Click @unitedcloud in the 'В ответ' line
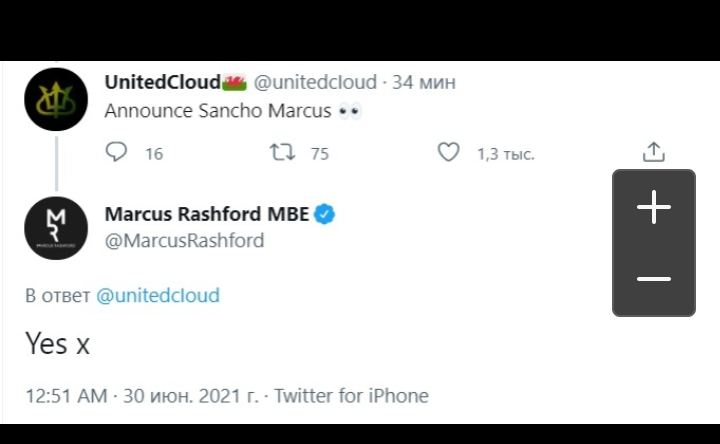The height and width of the screenshot is (444, 720). [x=157, y=295]
